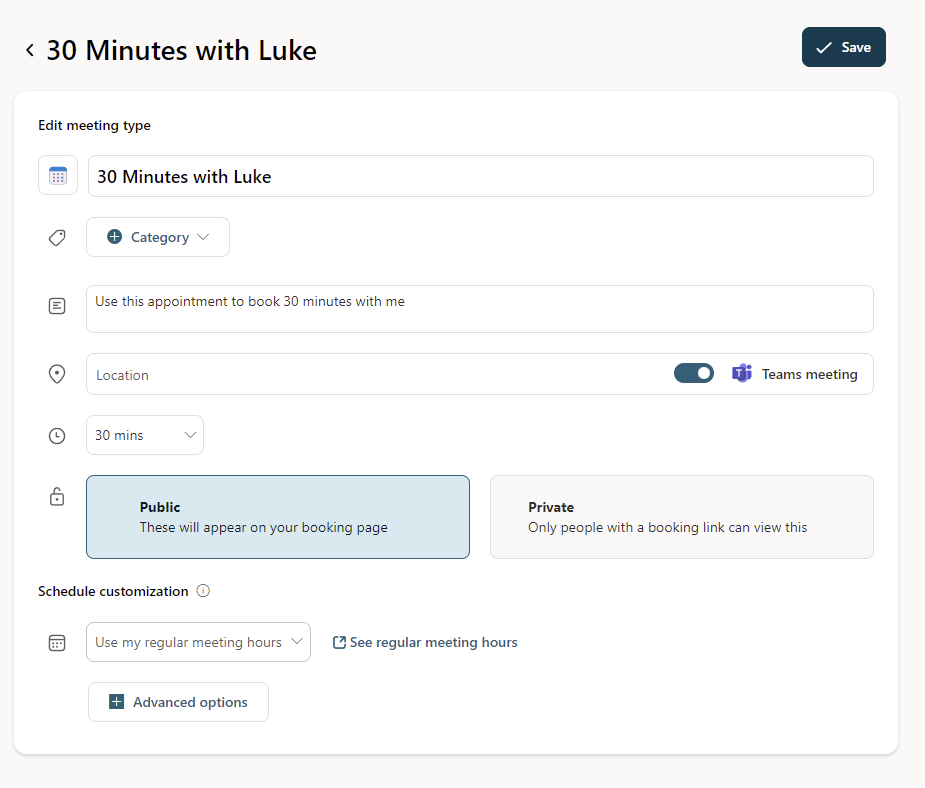The height and width of the screenshot is (788, 925).
Task: Expand Use my regular meeting hours dropdown
Action: (x=198, y=642)
